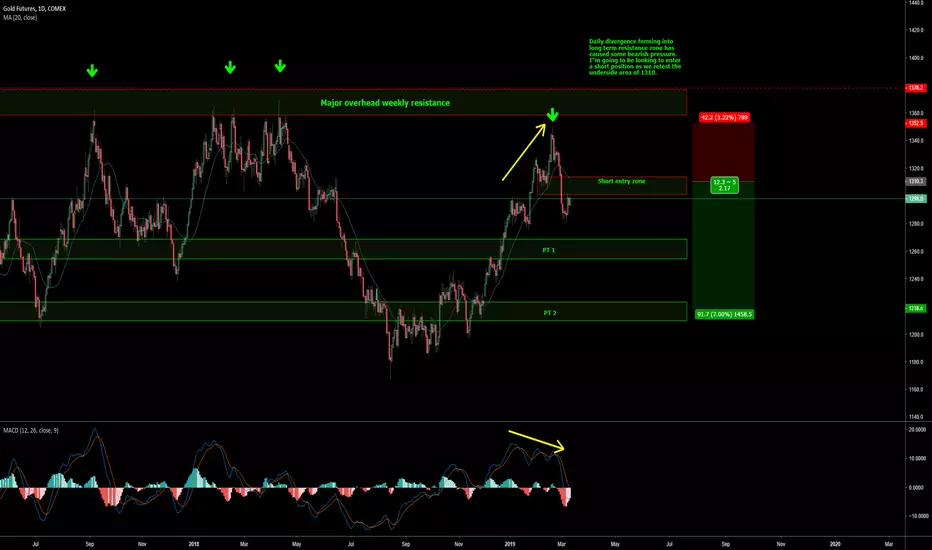Click the 20.0000 MACD axis label

click(x=917, y=429)
